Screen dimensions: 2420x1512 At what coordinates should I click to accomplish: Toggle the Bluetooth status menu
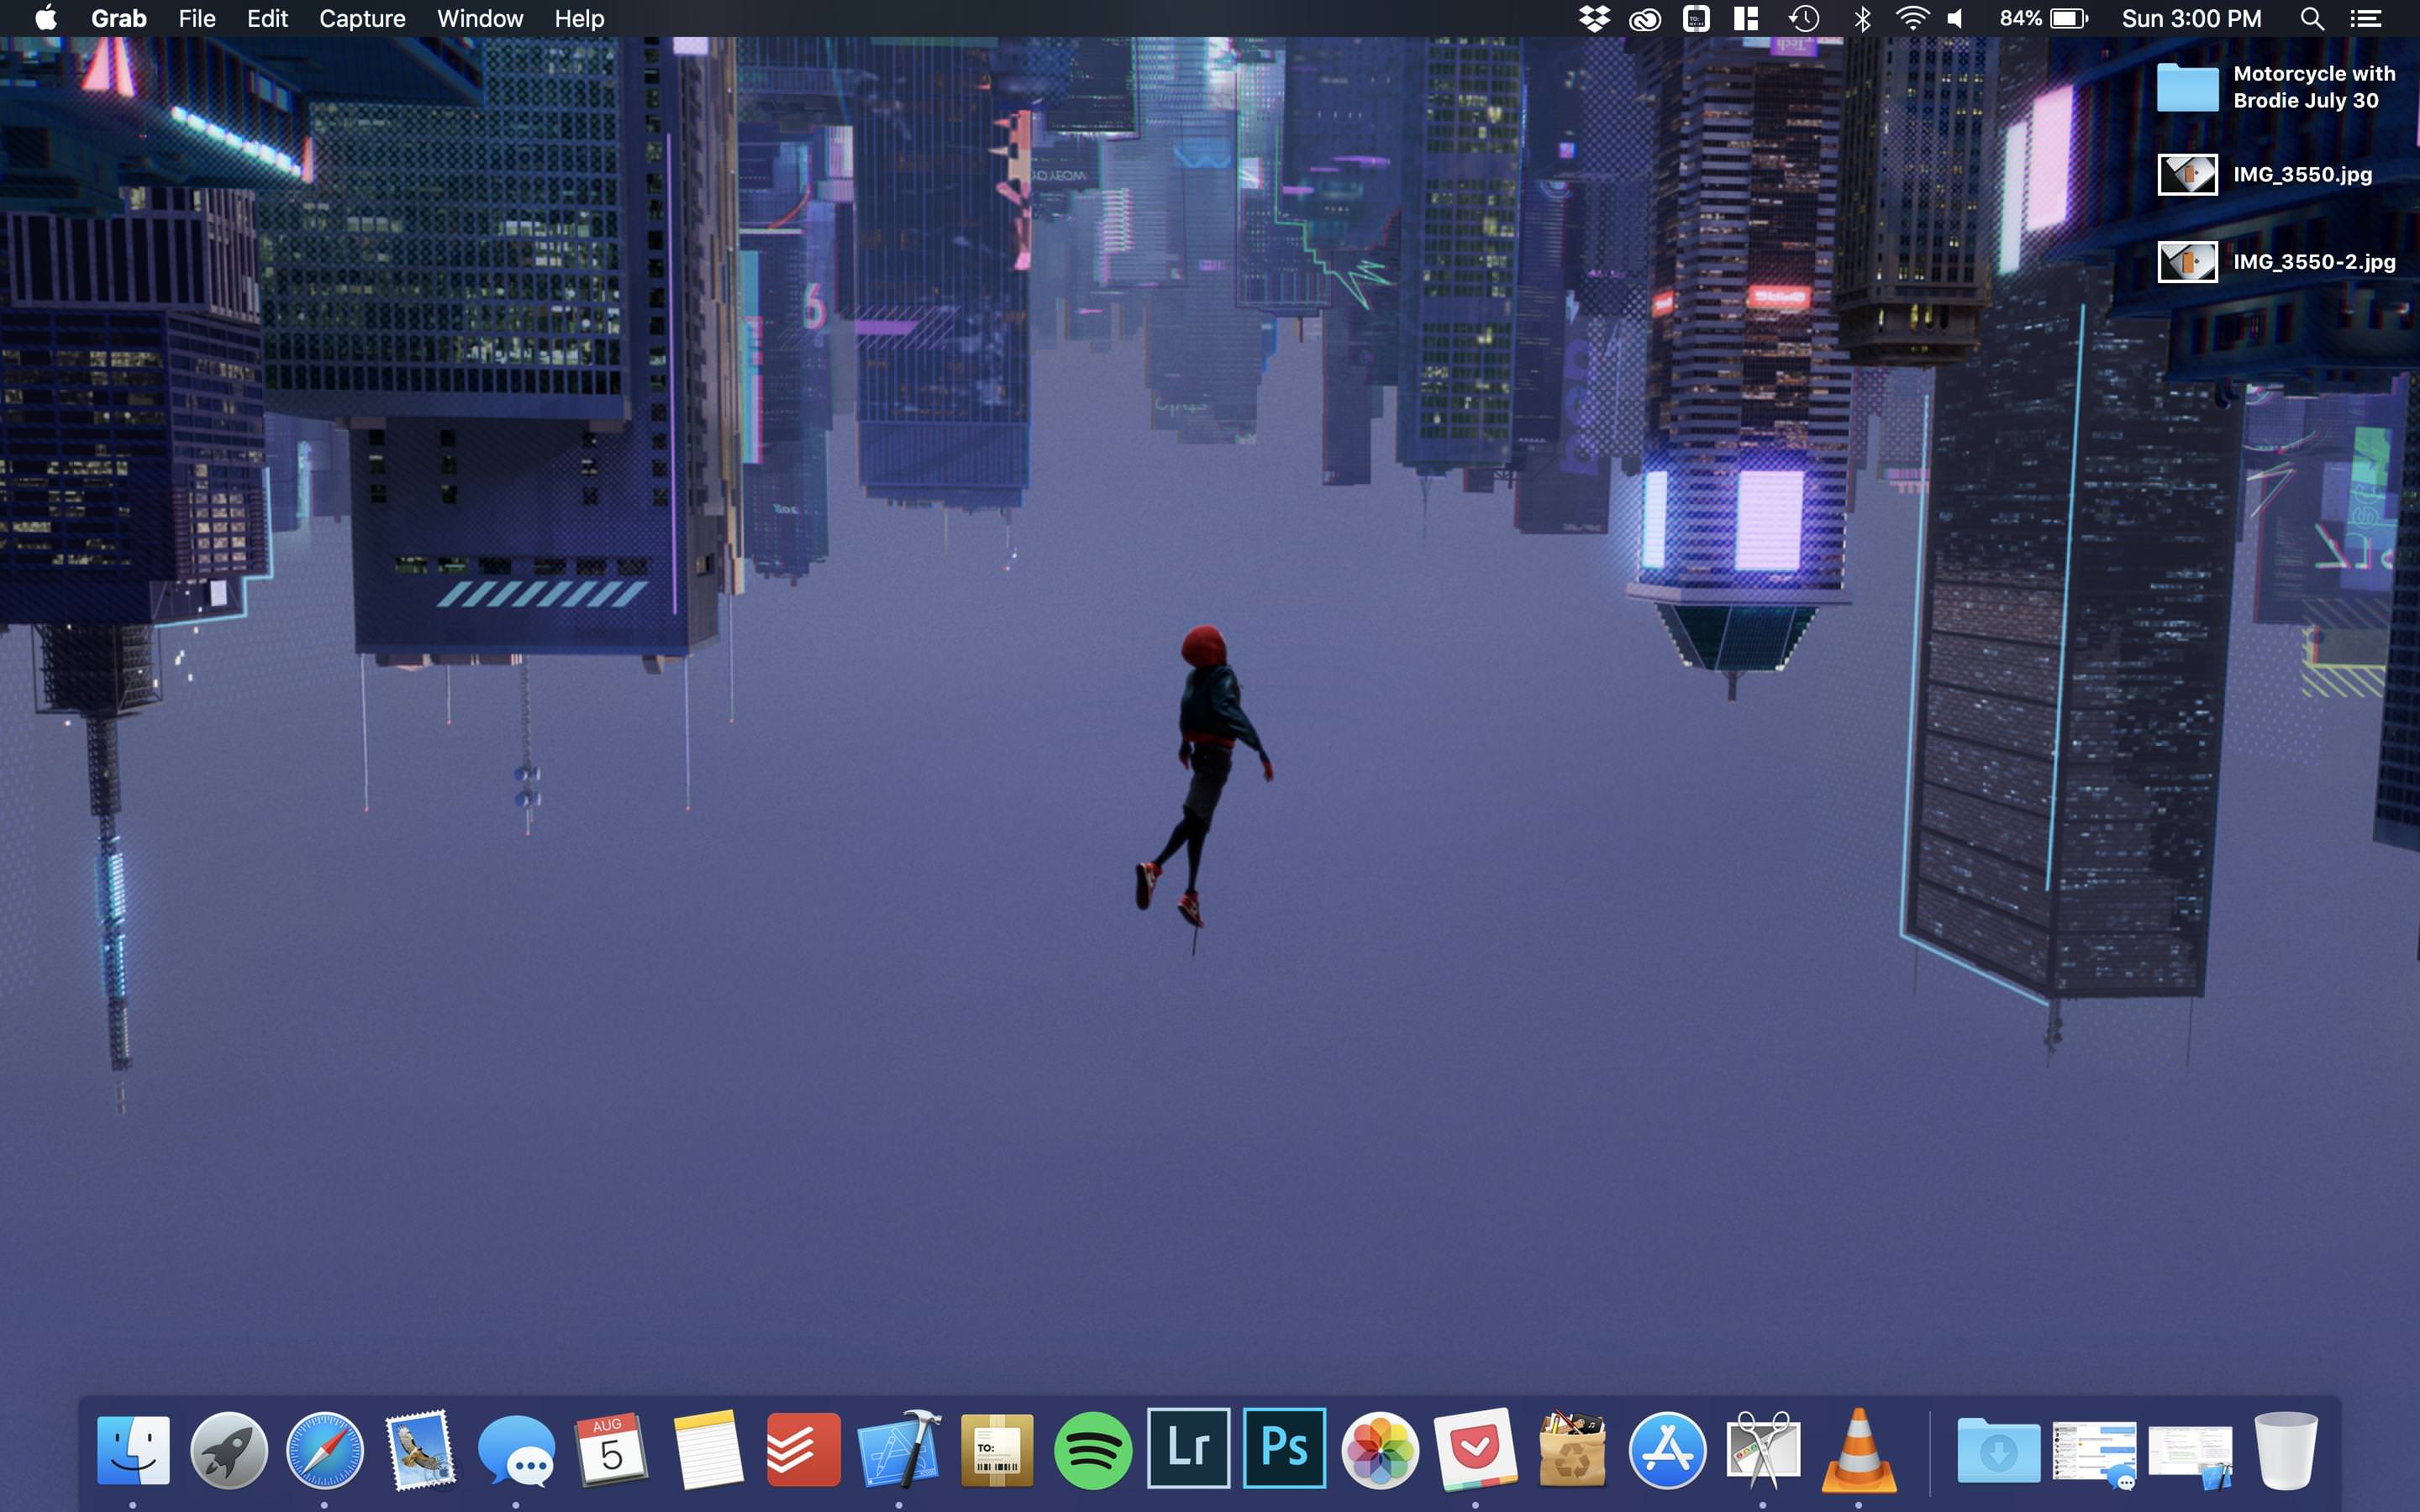(1862, 19)
